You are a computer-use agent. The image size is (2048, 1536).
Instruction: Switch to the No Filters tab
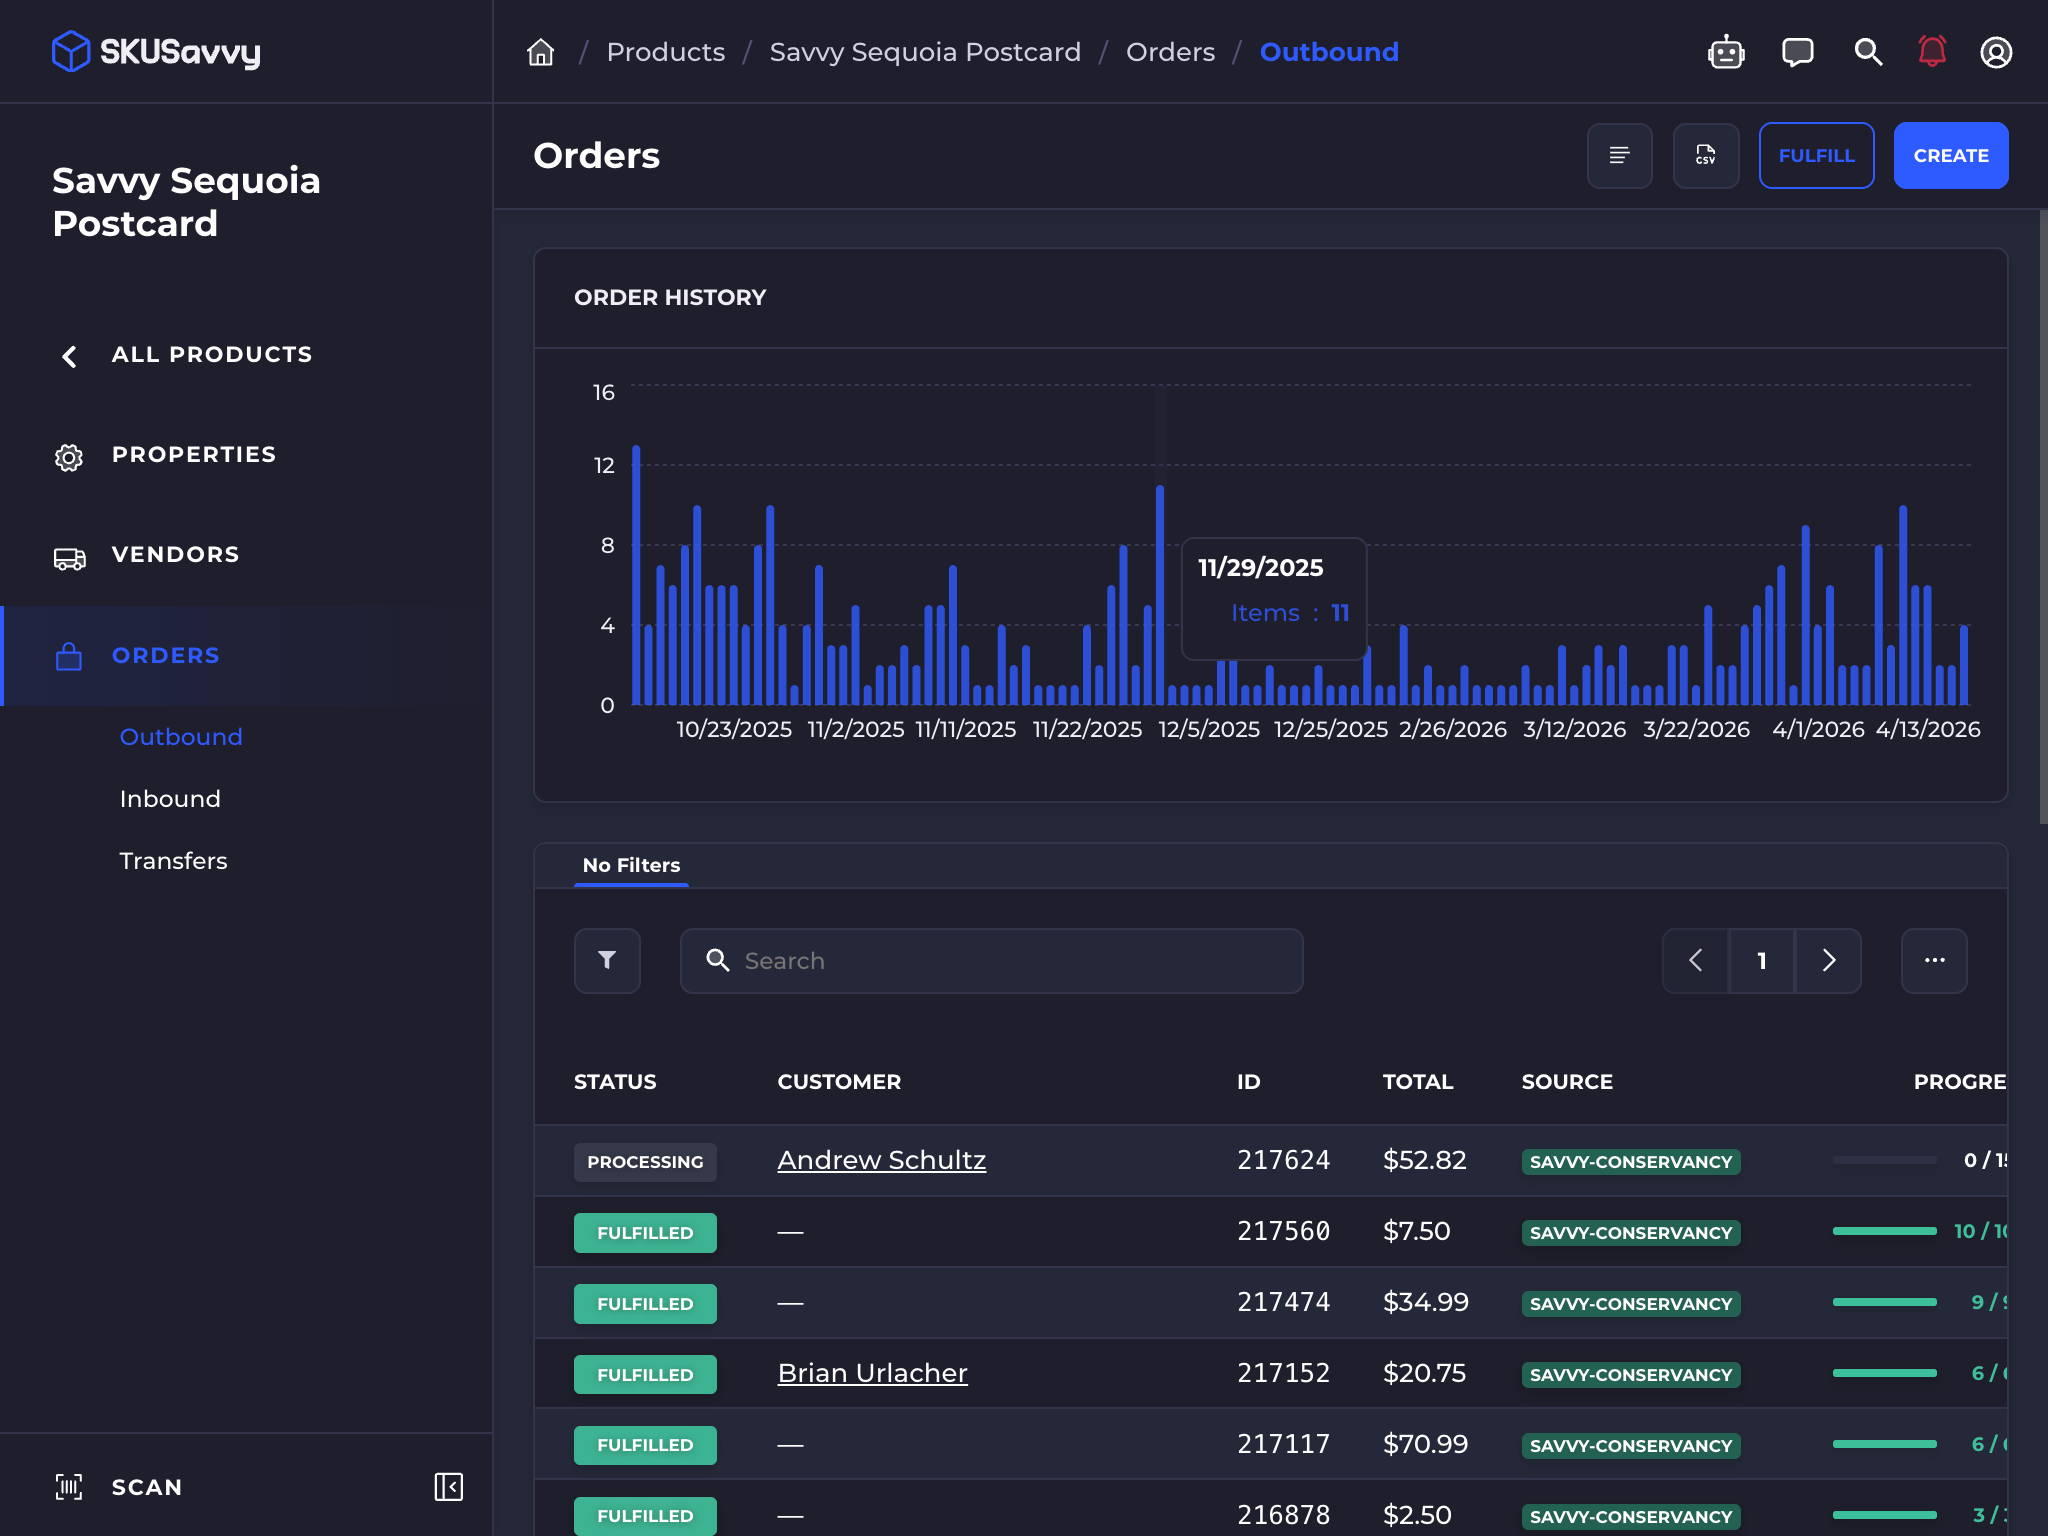(631, 865)
